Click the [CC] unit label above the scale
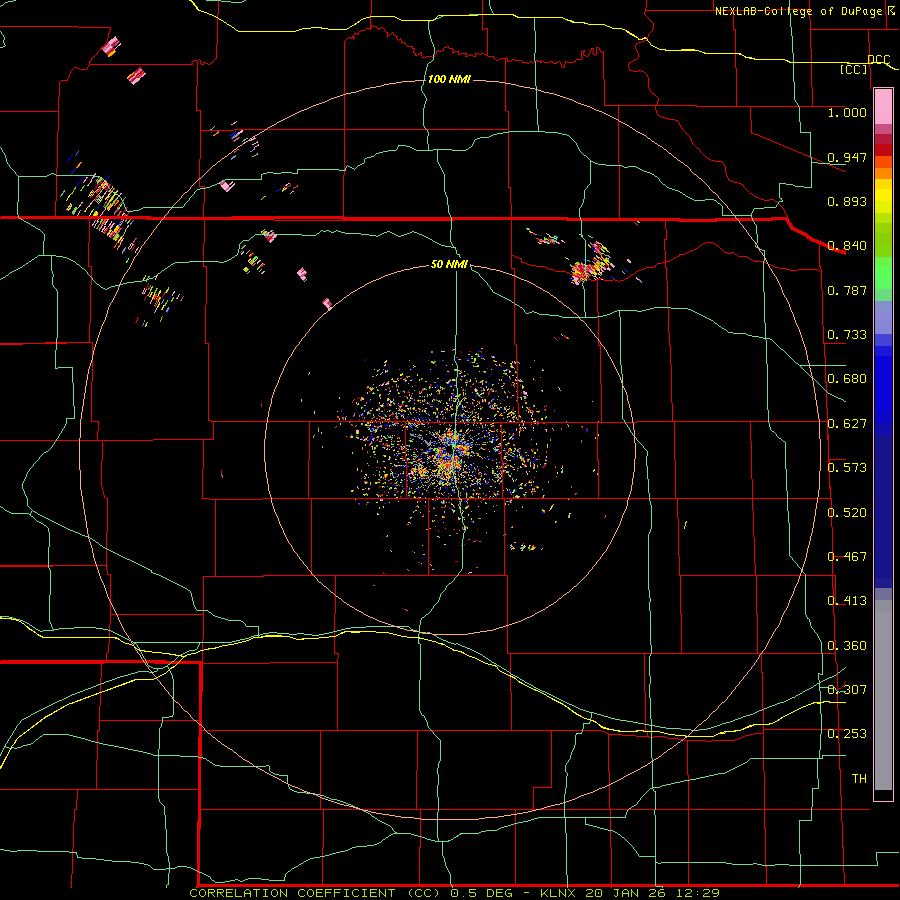The image size is (900, 900). [x=854, y=69]
